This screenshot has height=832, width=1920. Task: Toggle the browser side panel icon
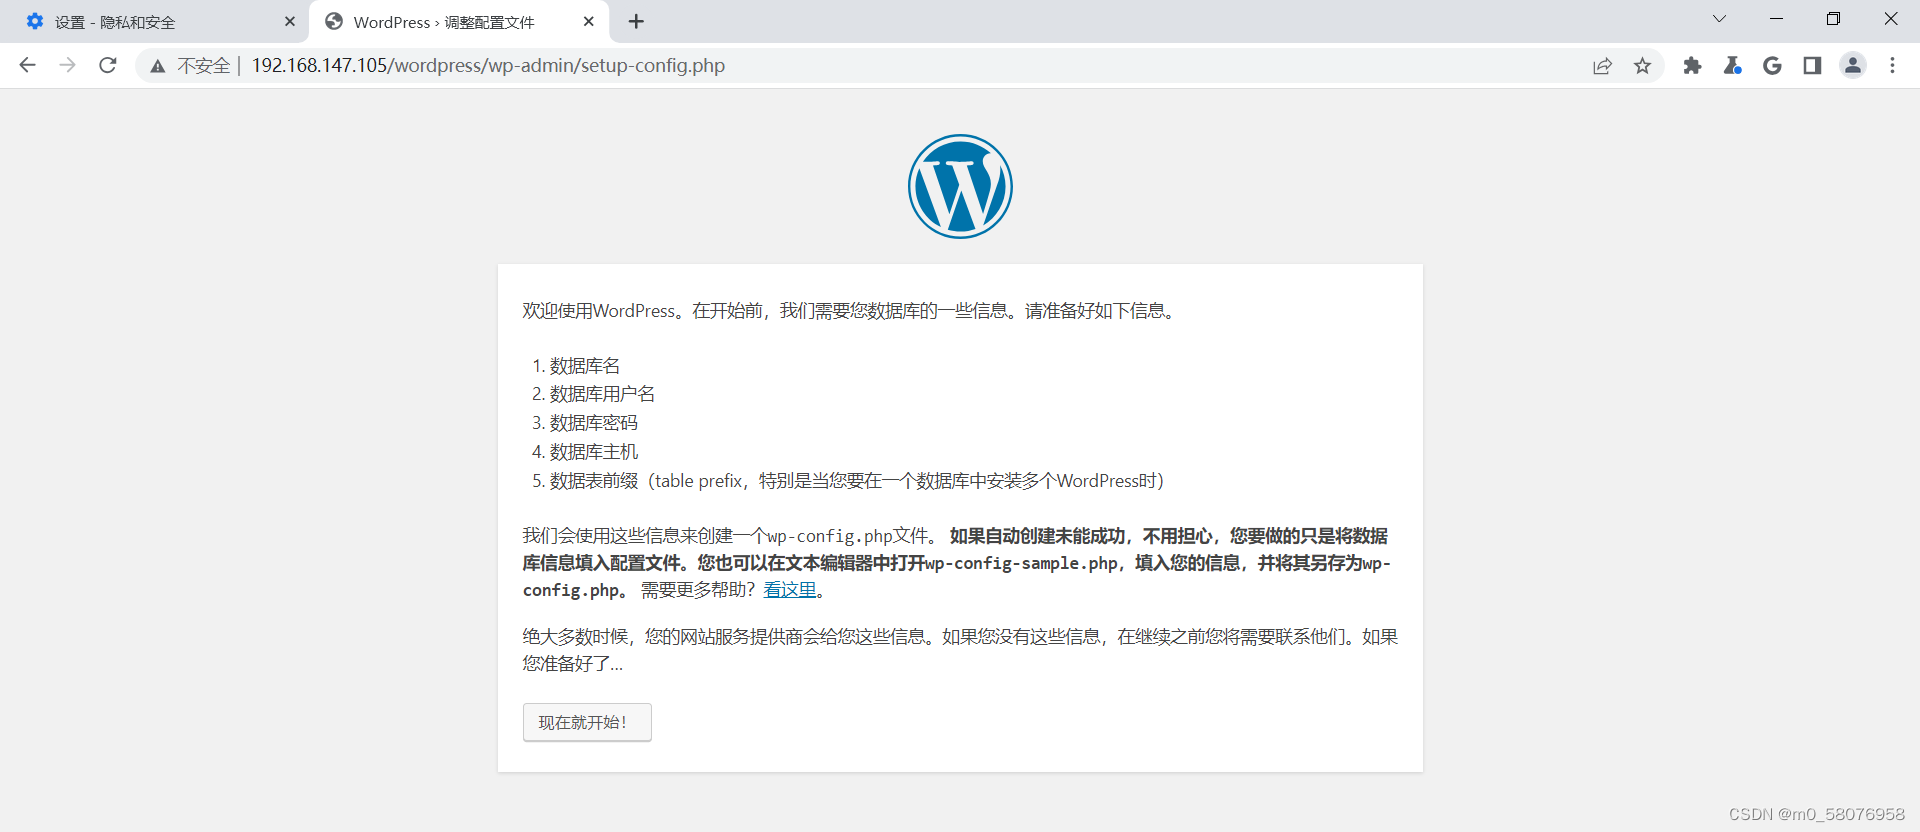(1812, 66)
